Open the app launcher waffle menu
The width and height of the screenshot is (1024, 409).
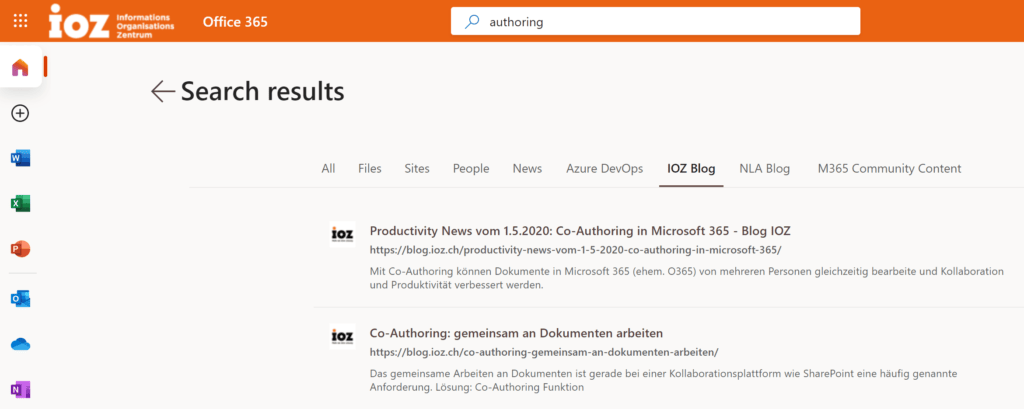(x=20, y=21)
